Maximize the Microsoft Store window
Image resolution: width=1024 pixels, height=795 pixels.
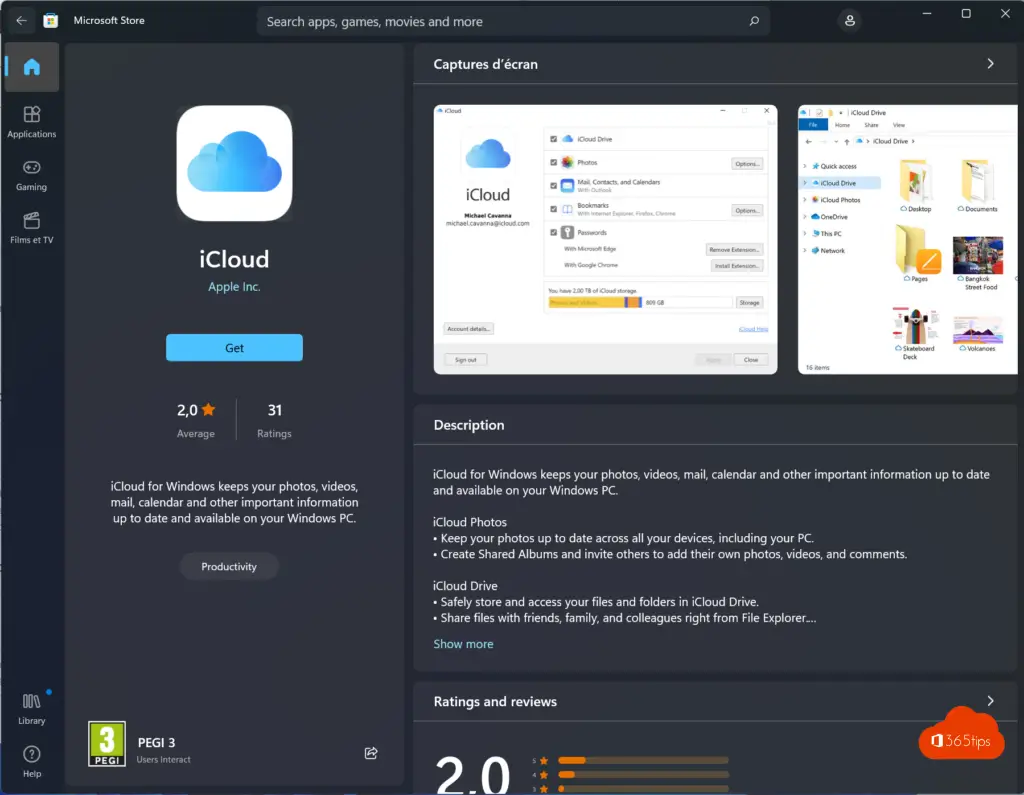(966, 14)
